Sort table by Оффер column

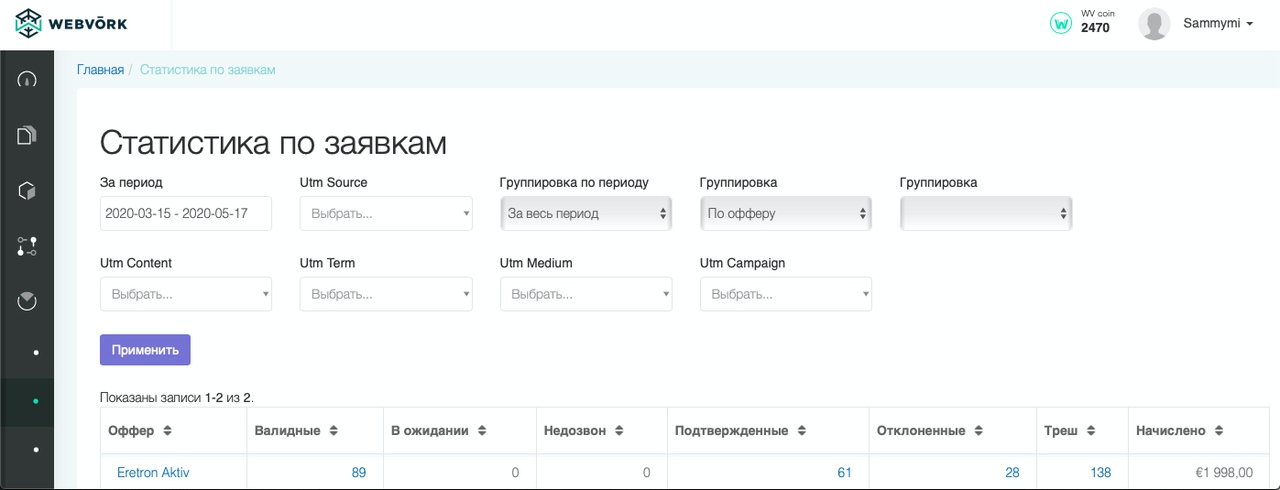pos(140,430)
